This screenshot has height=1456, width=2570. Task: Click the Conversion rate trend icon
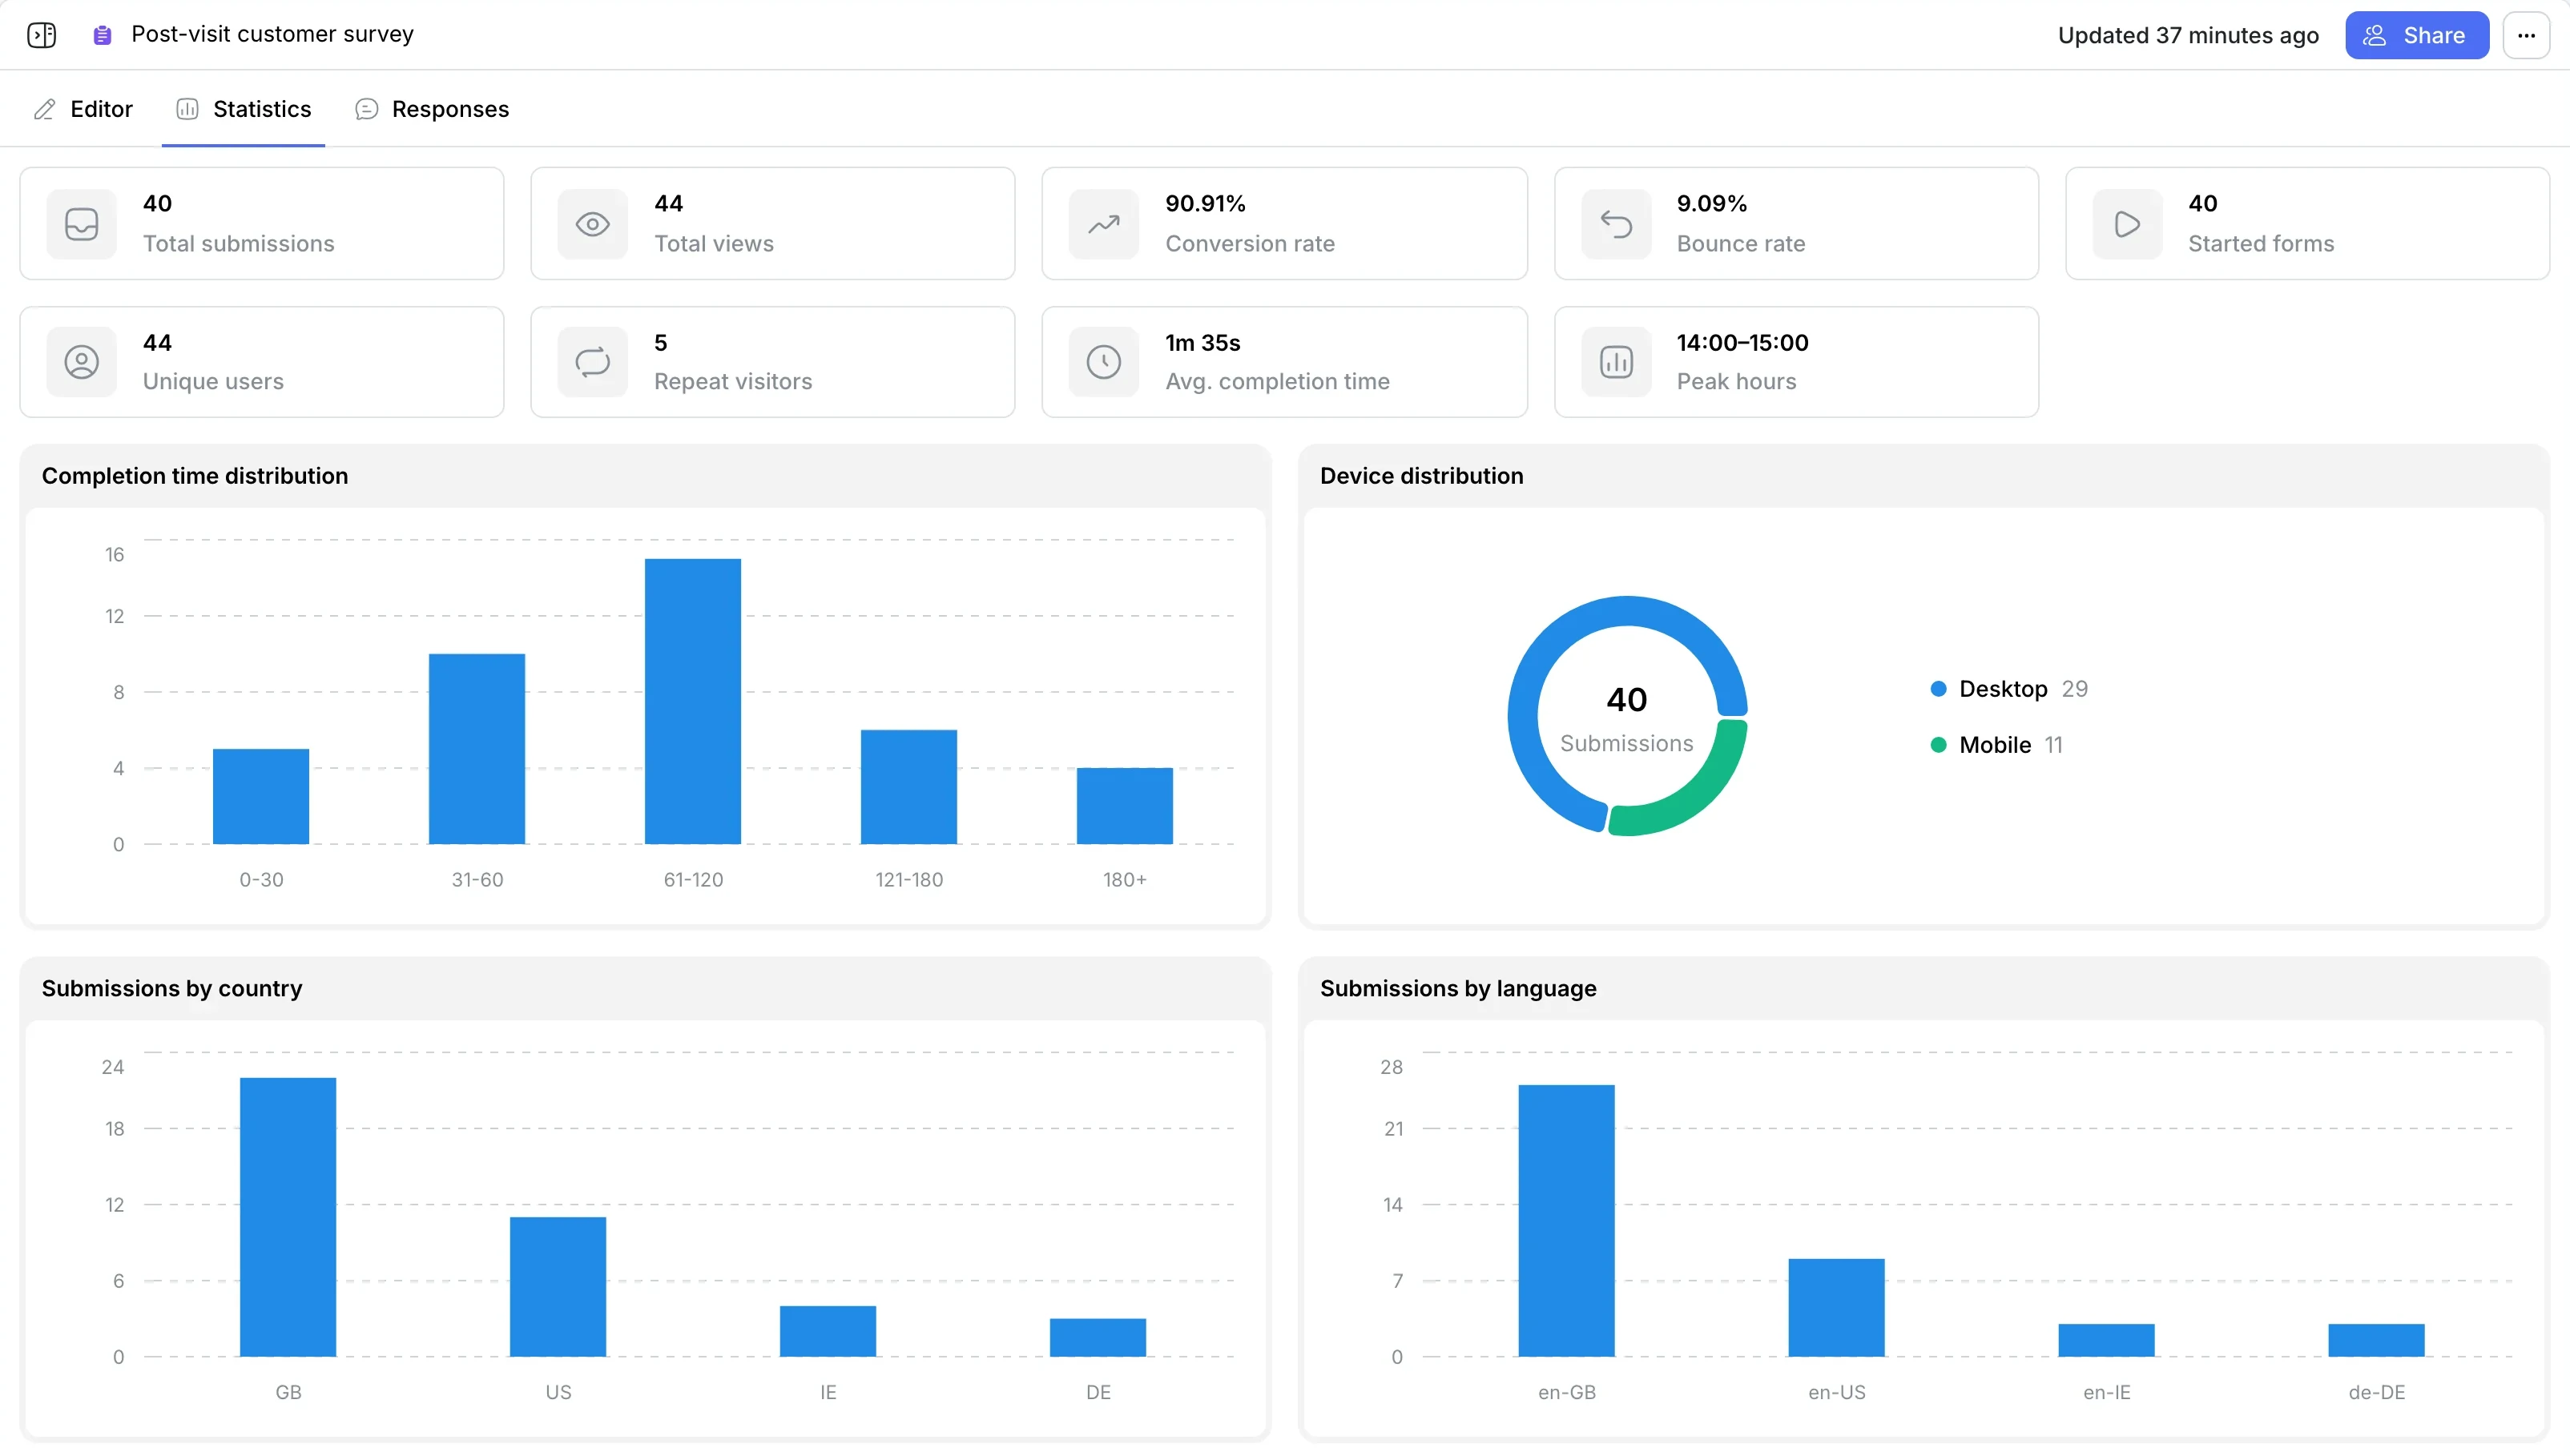(x=1104, y=224)
